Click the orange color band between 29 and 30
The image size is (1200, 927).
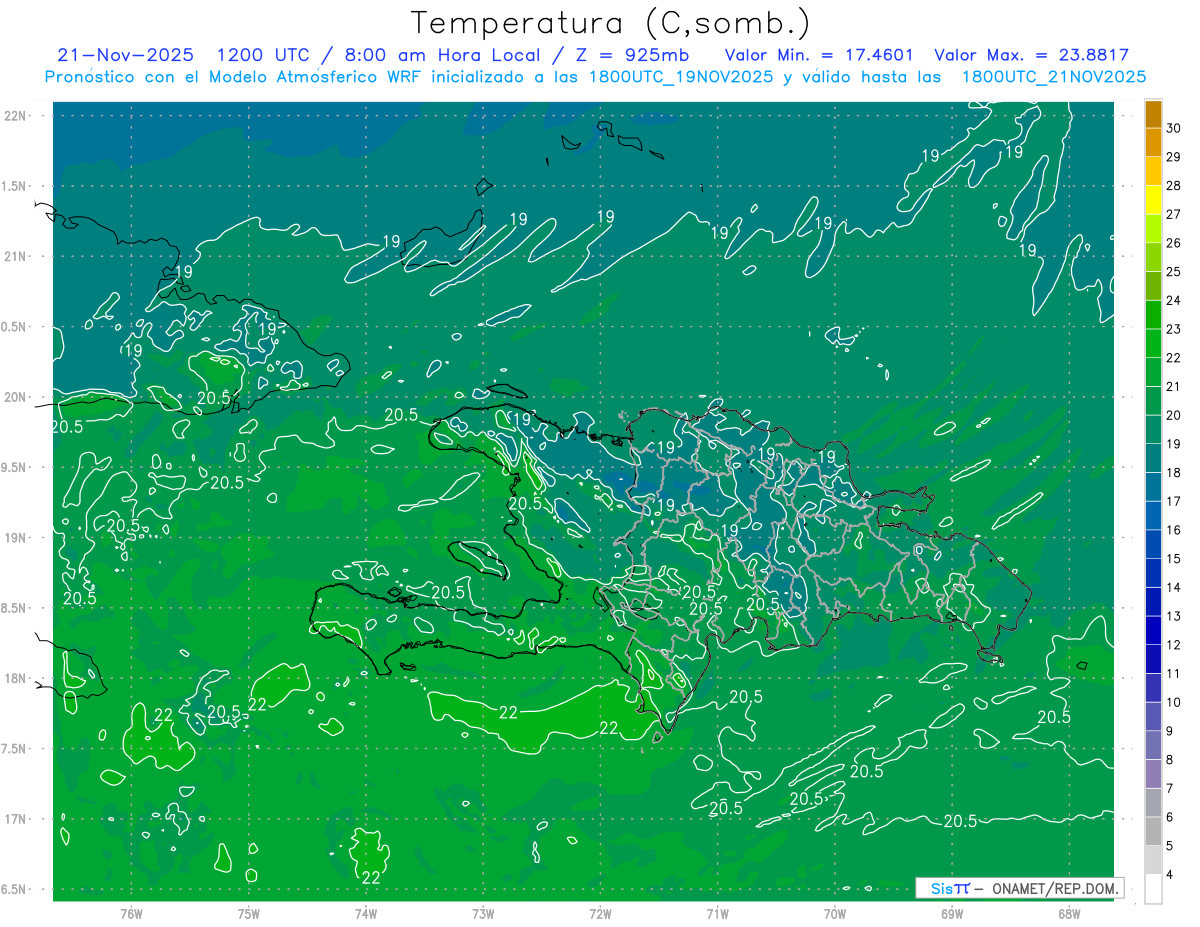(x=1153, y=142)
